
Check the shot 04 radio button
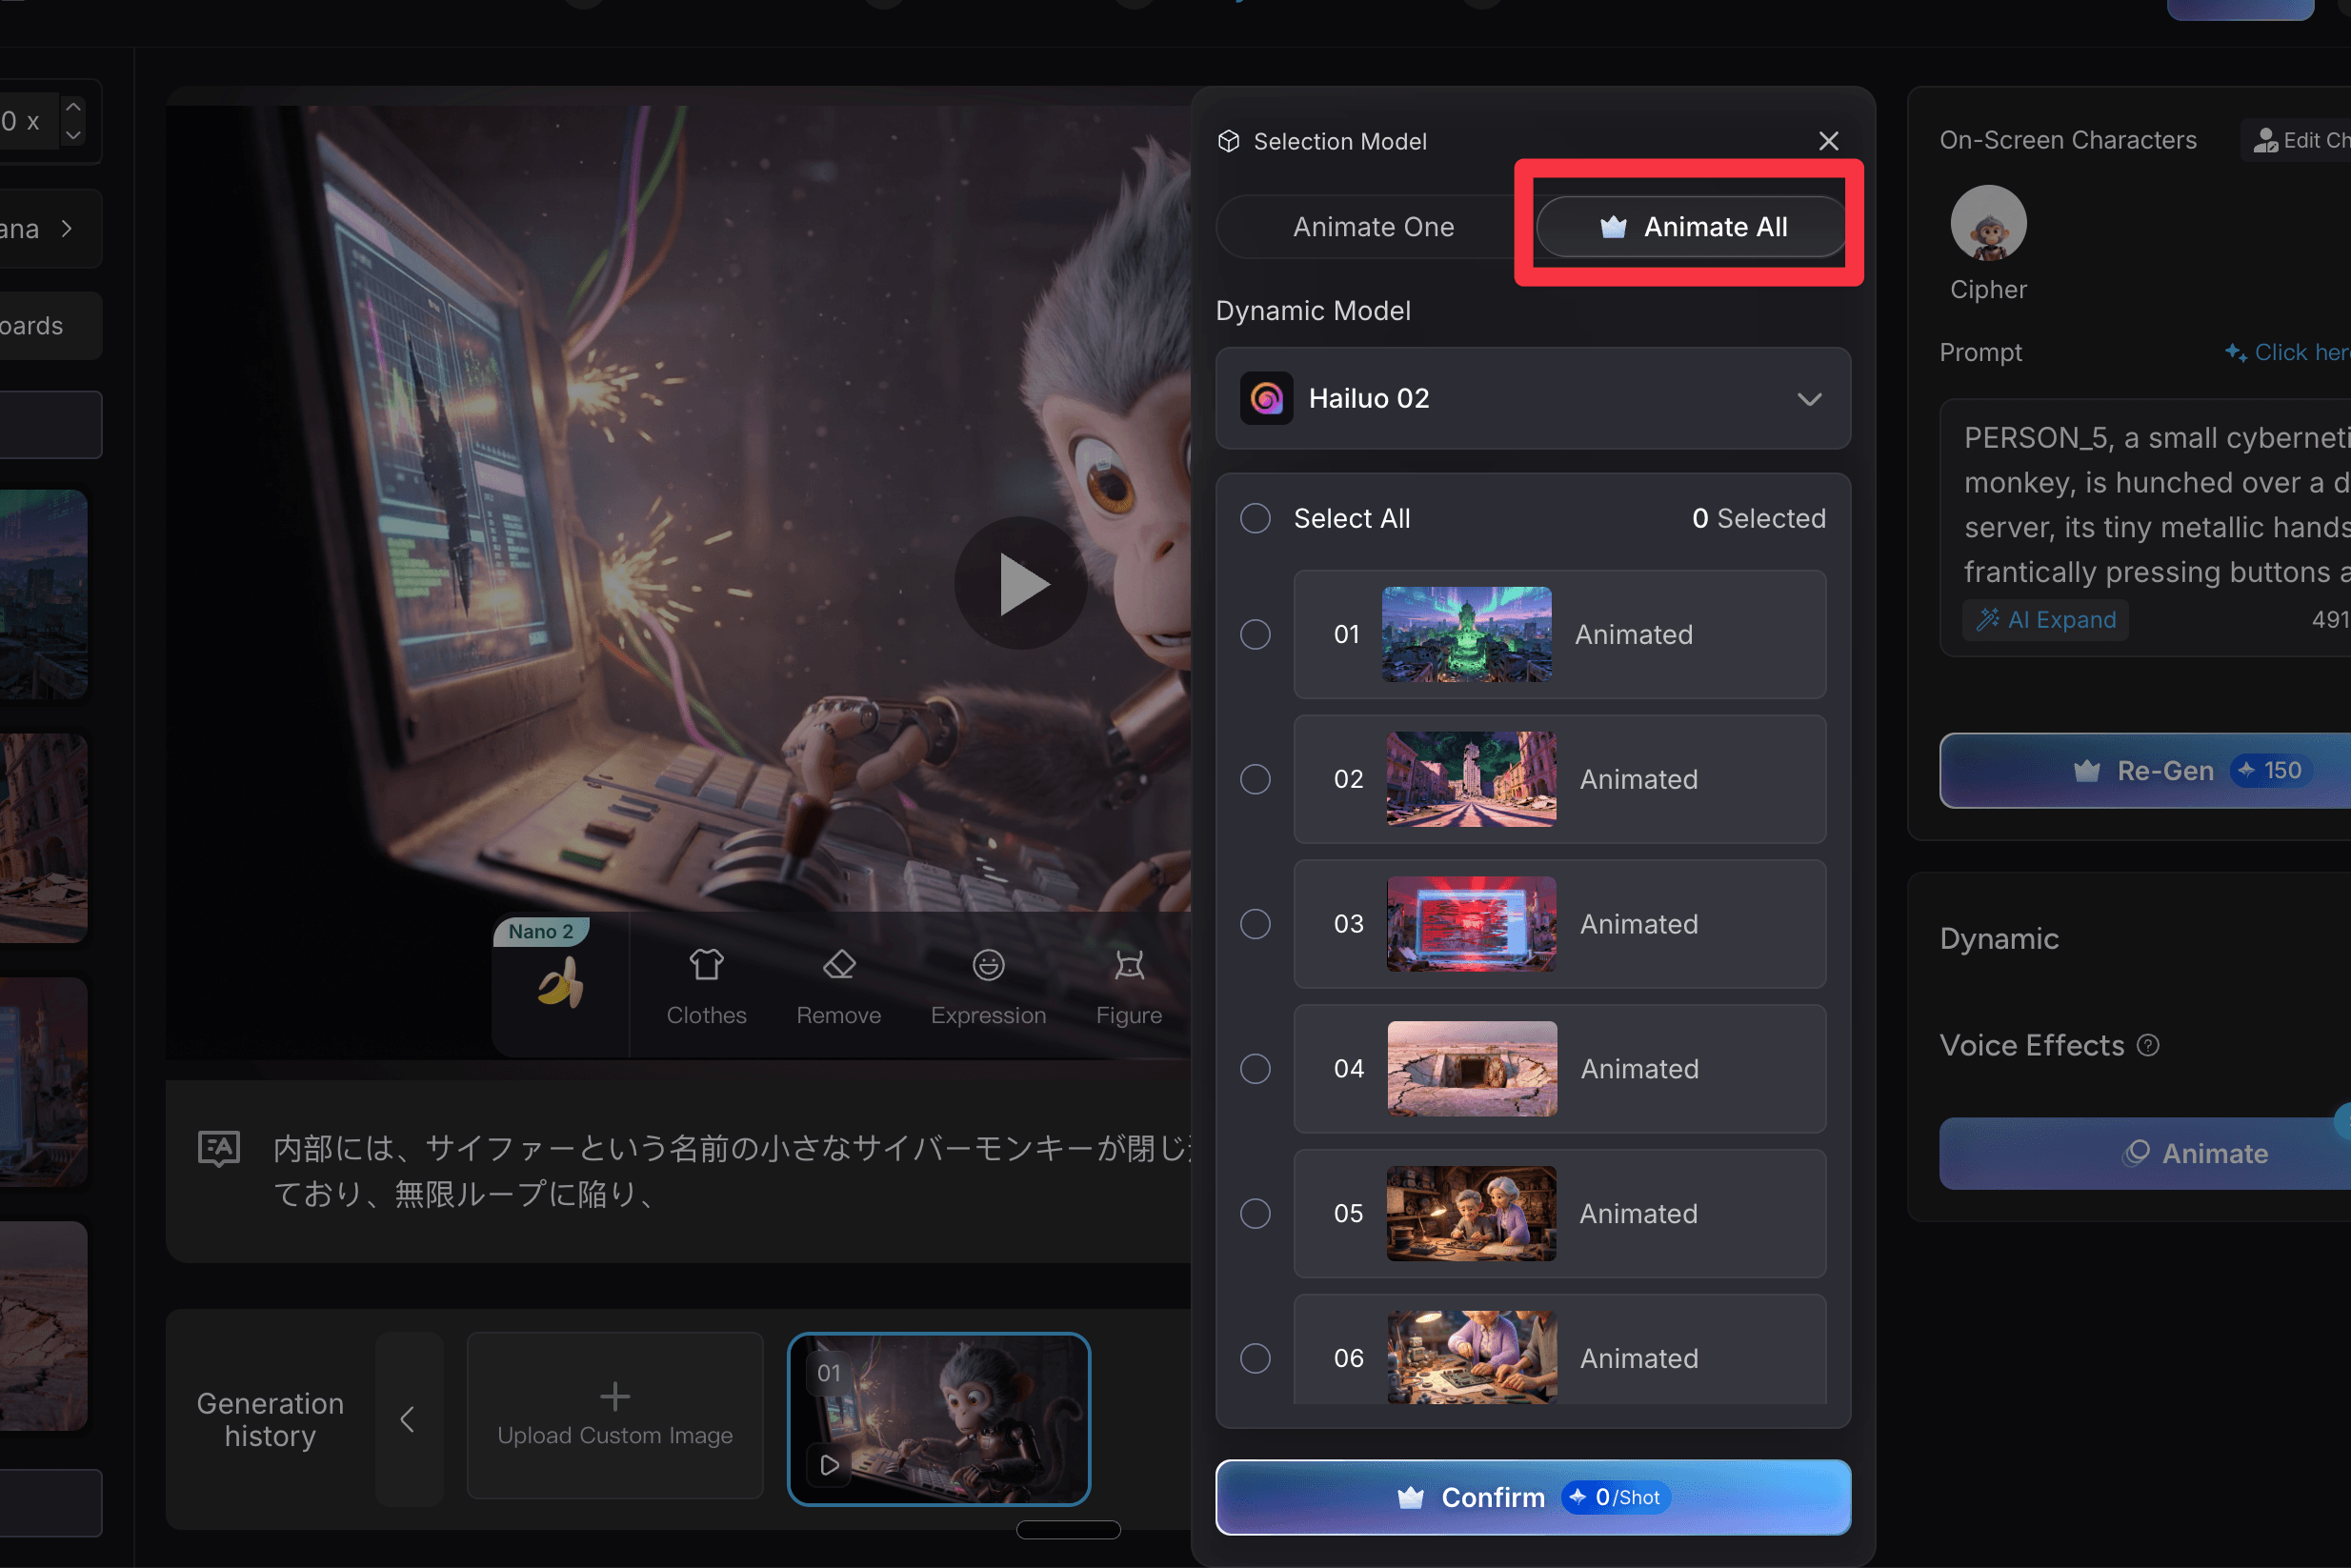pos(1255,1069)
